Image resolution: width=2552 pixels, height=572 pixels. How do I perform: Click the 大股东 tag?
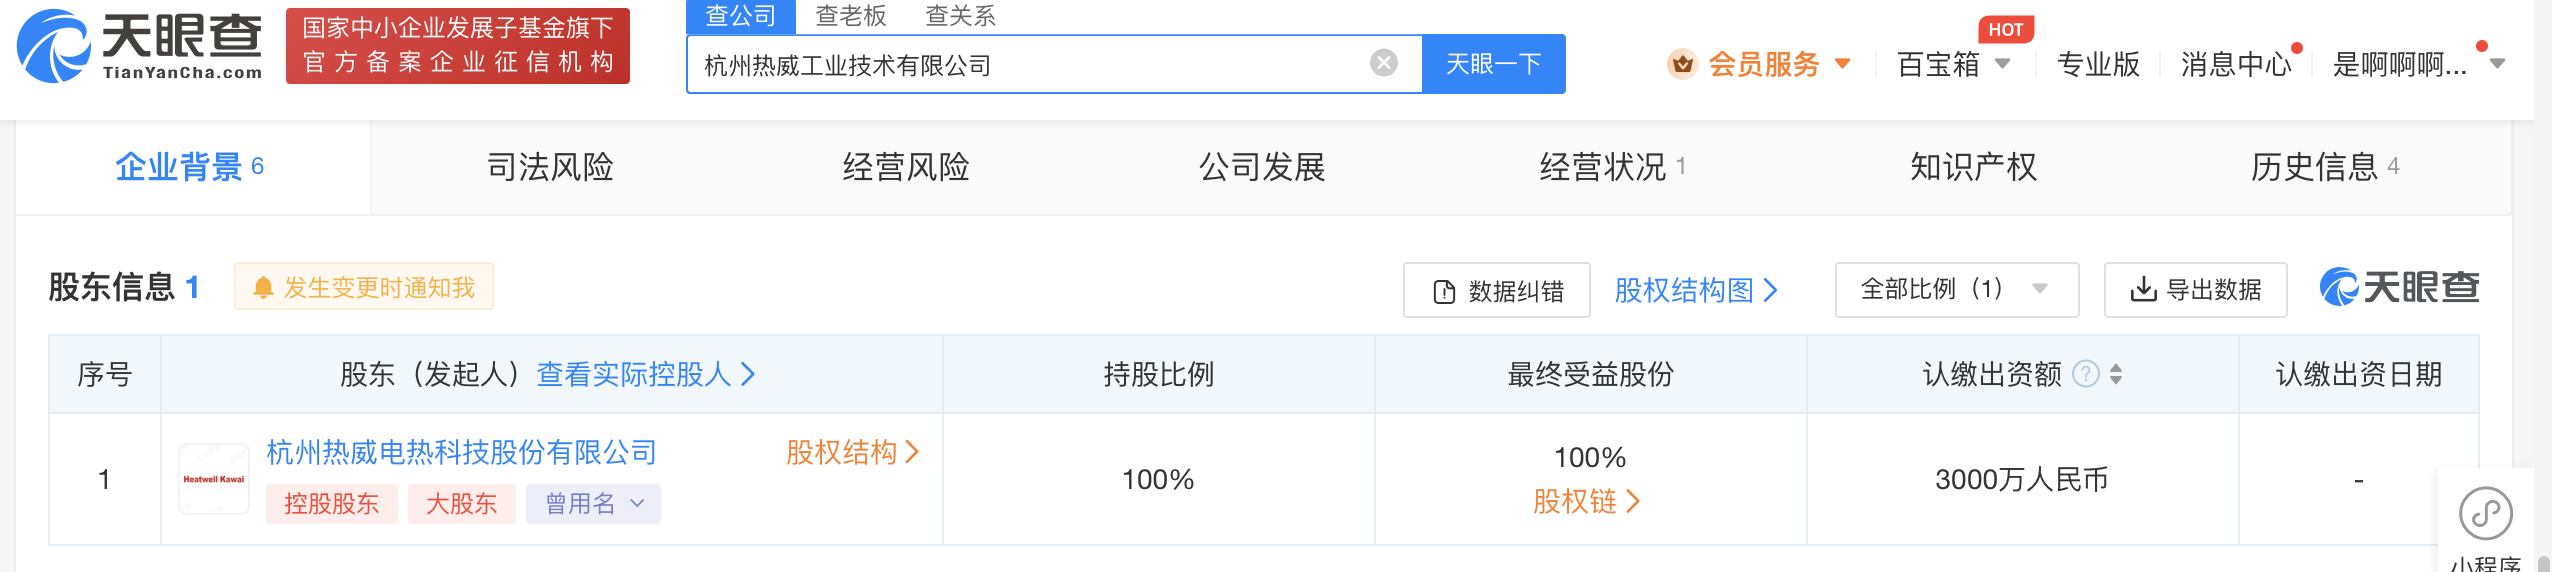462,503
